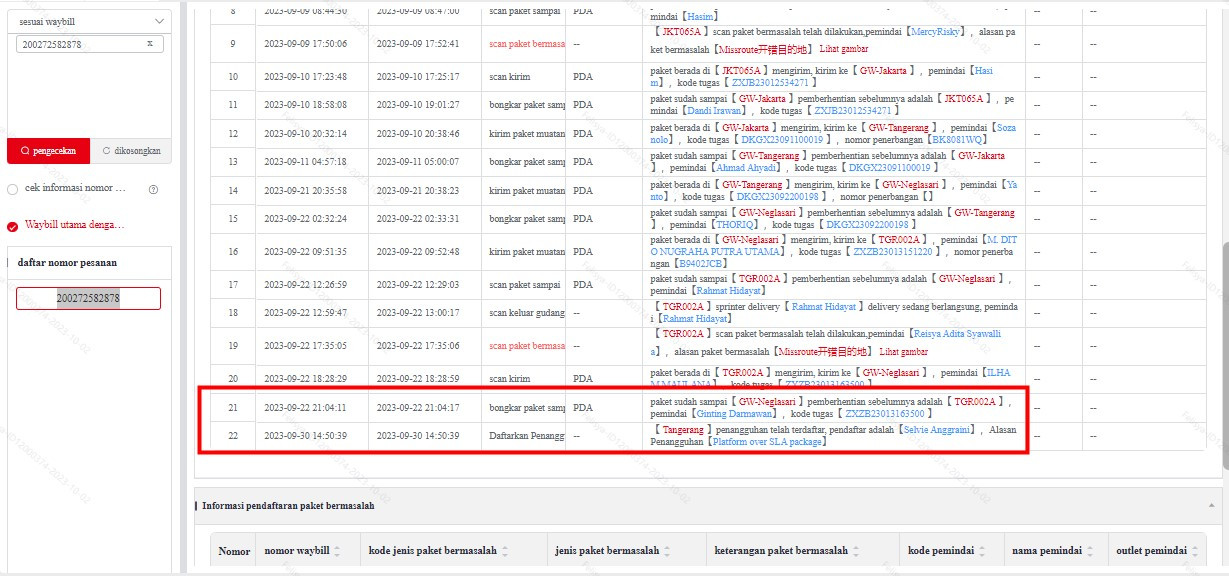The image size is (1229, 576).
Task: Click the vertical scrollbar thumb on right edge
Action: (1224, 357)
